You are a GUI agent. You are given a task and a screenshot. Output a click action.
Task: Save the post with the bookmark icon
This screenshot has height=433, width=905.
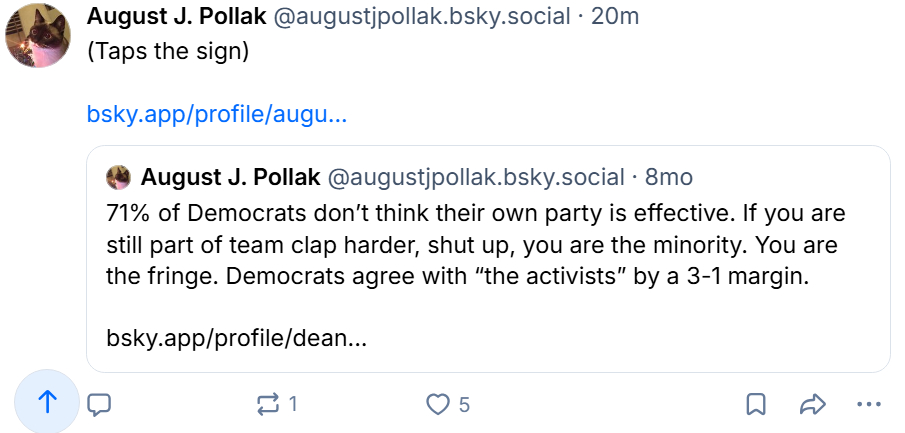(x=756, y=404)
